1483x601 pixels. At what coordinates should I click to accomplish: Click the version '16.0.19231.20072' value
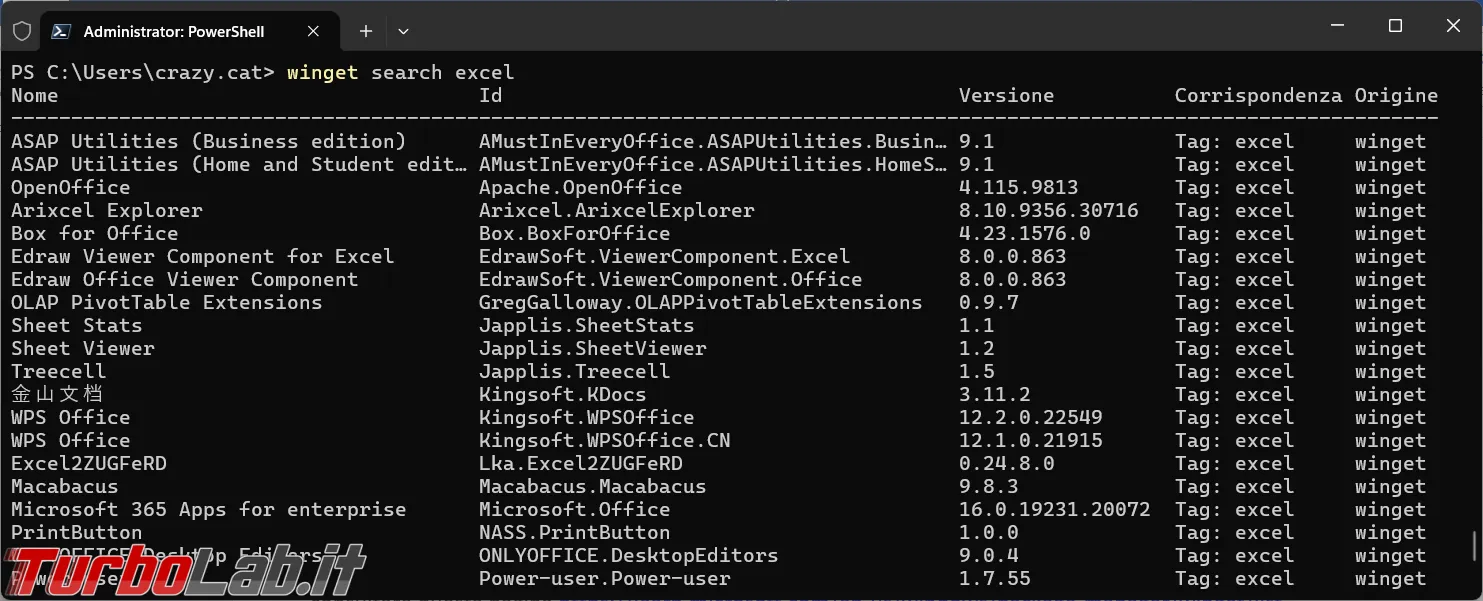click(1054, 510)
